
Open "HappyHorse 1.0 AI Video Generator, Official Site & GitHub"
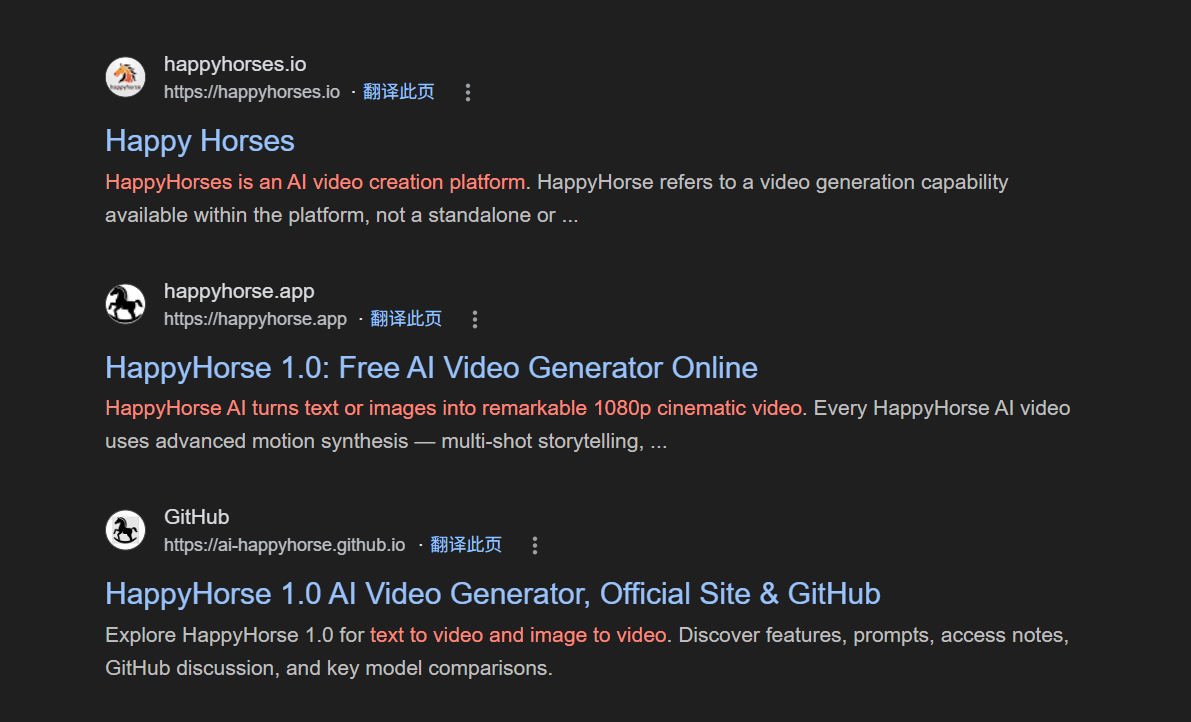point(492,594)
